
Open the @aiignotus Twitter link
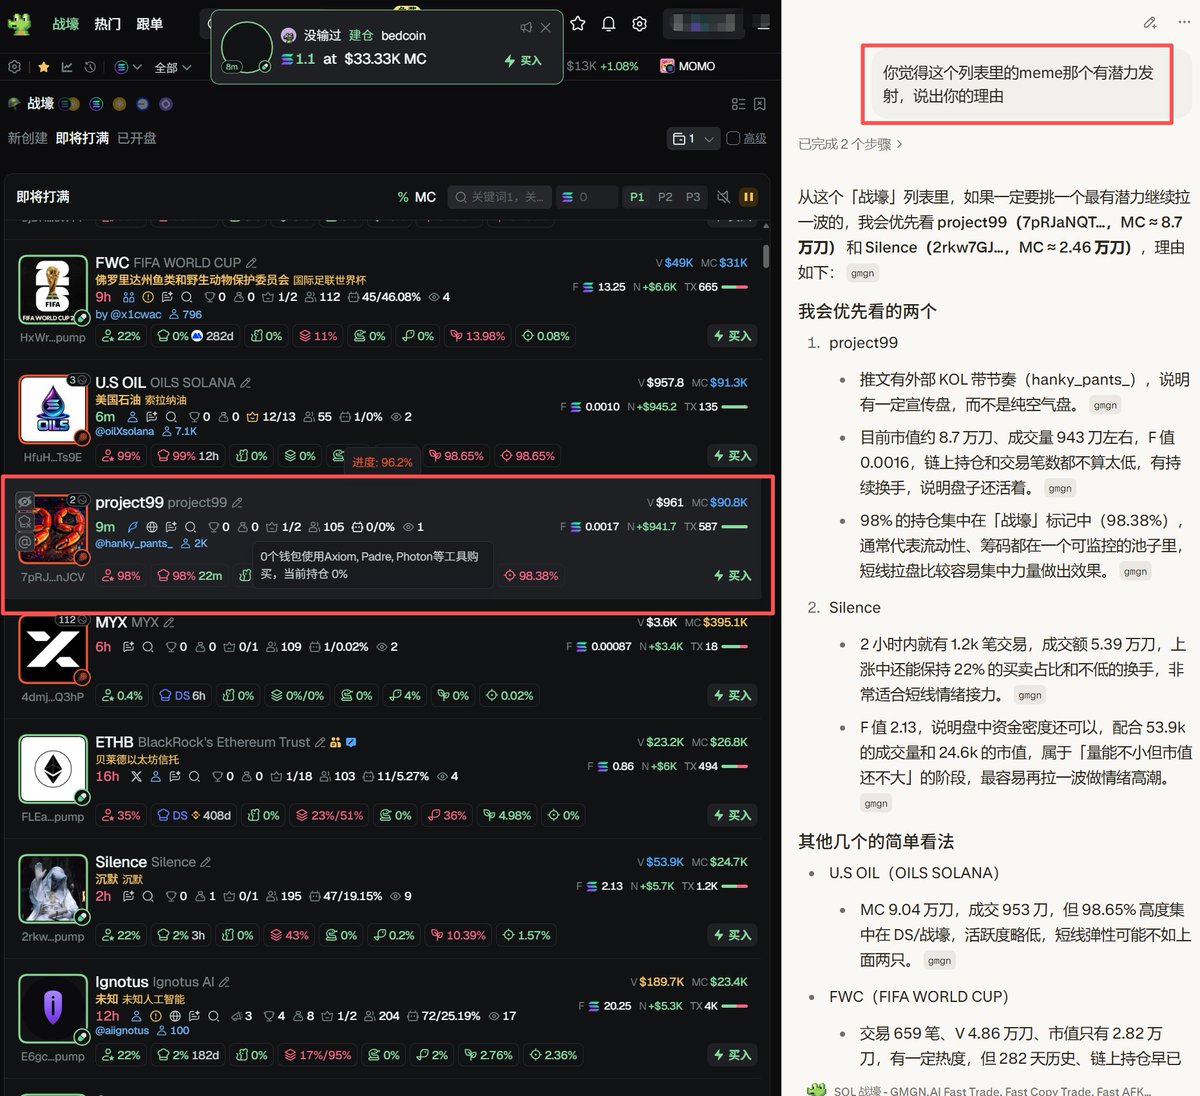tap(122, 1030)
